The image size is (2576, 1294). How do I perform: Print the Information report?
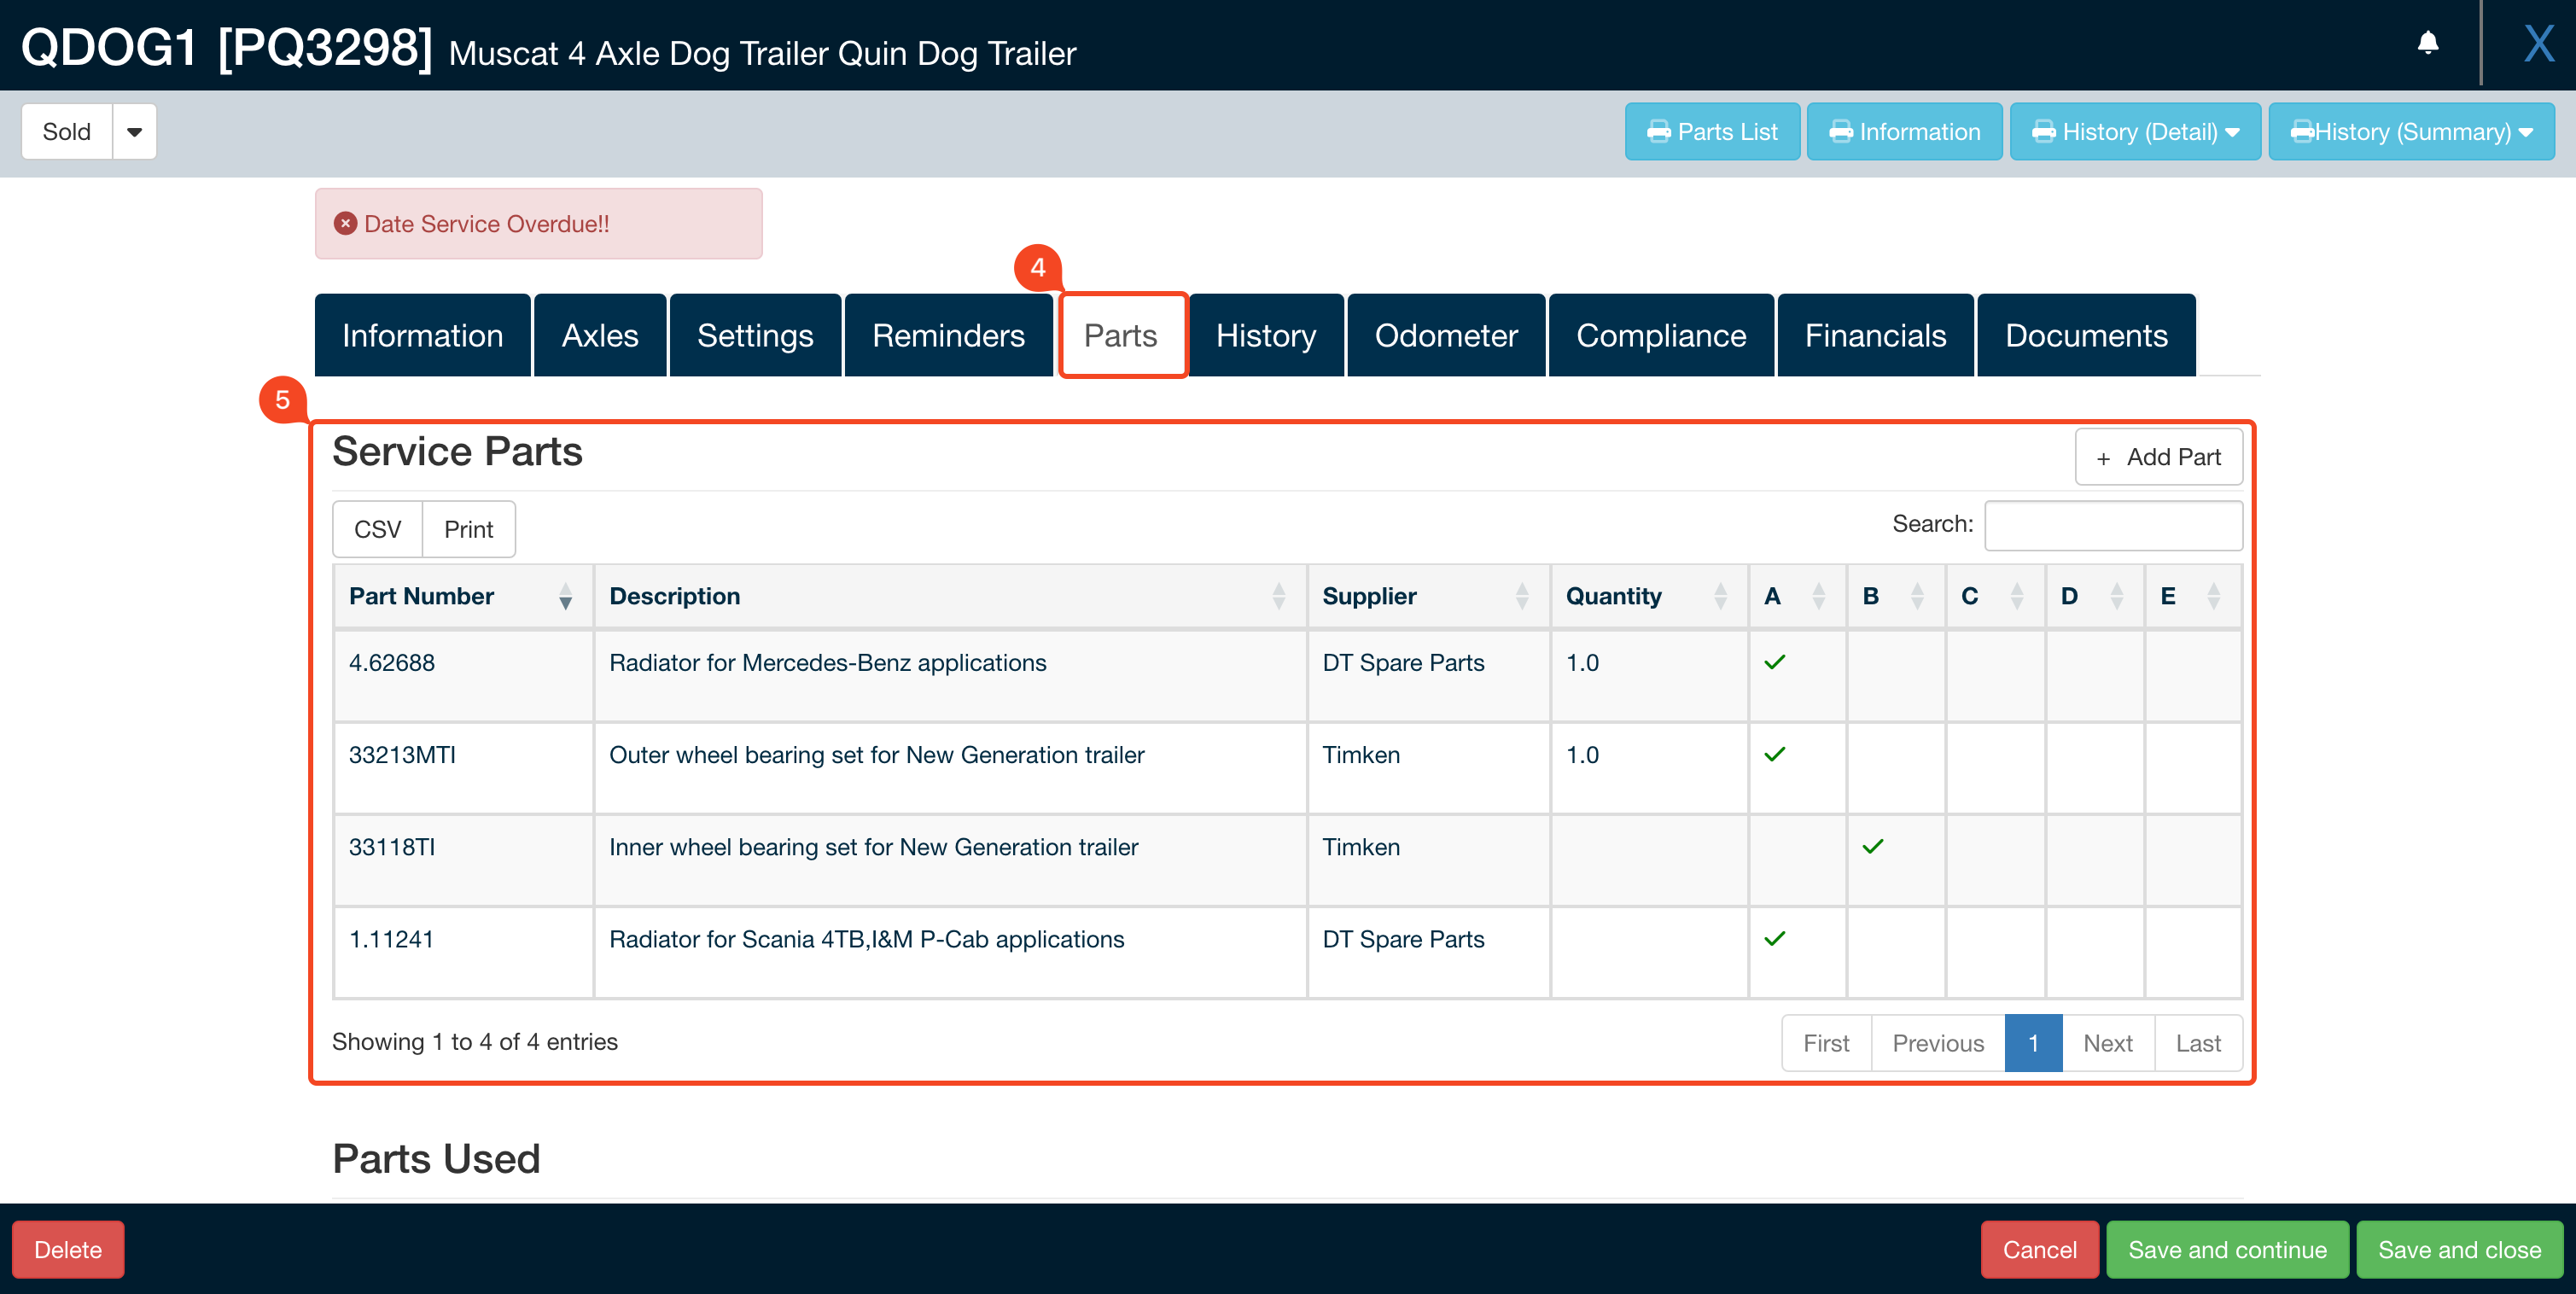pyautogui.click(x=1904, y=131)
